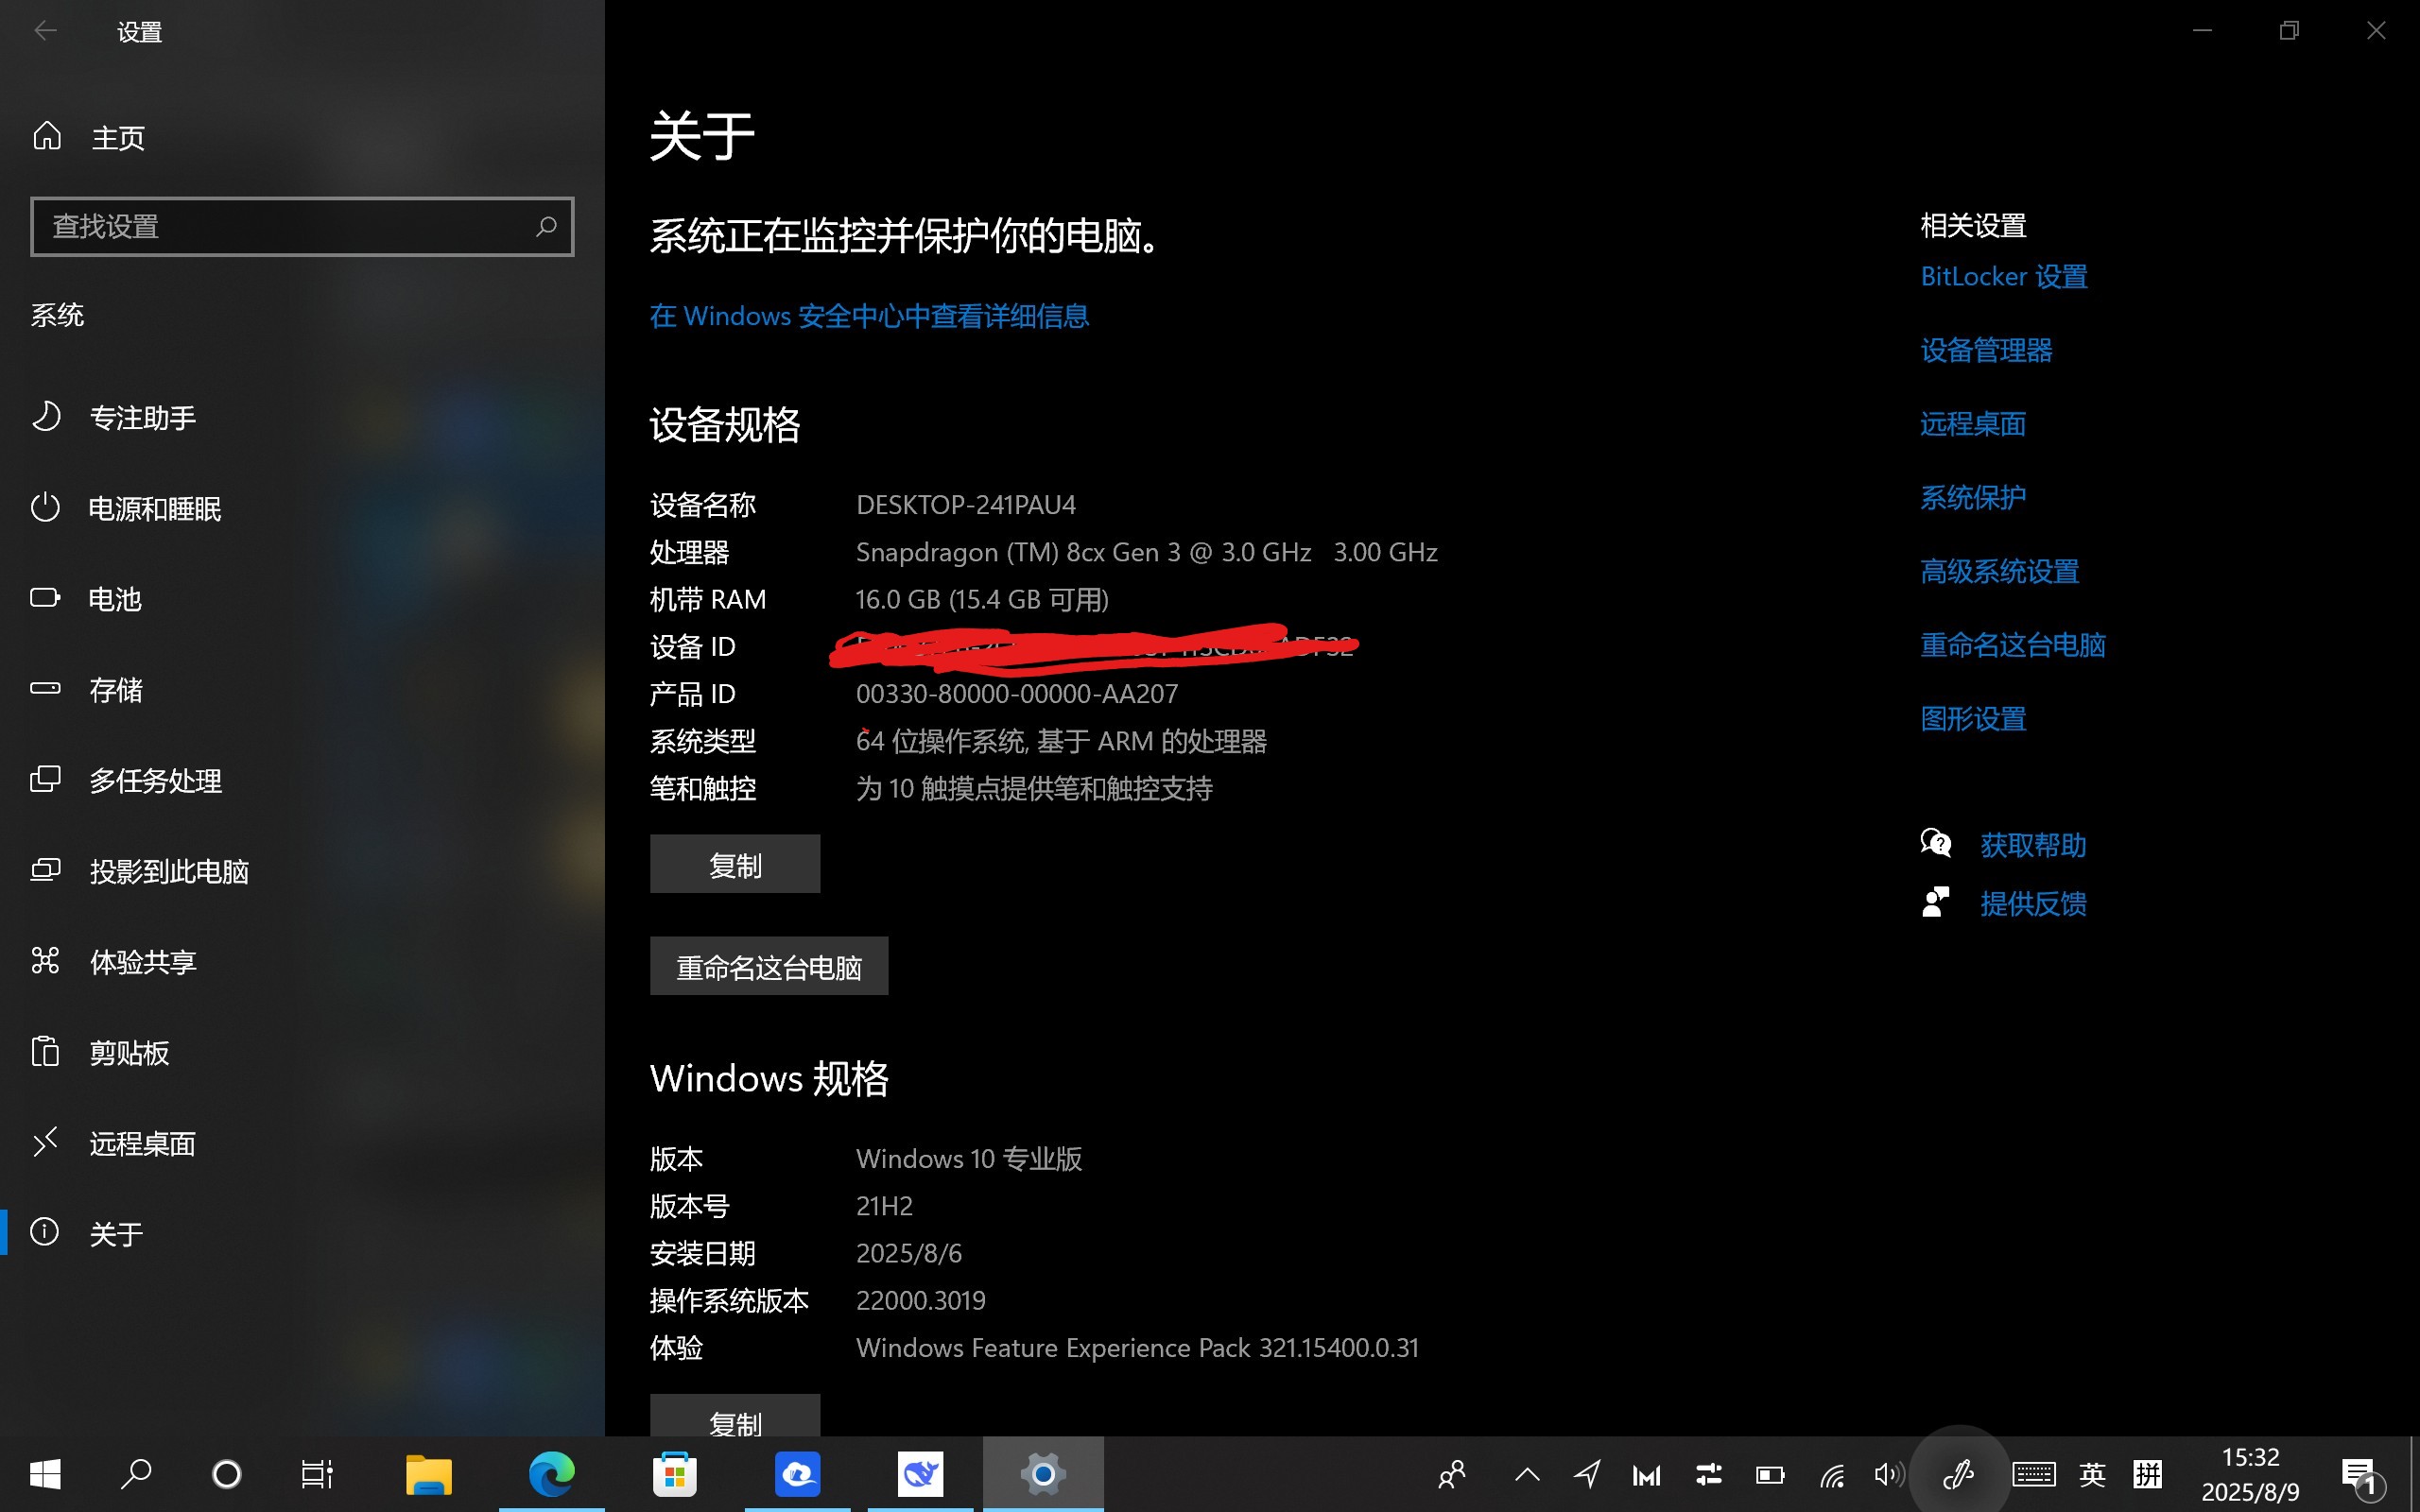2420x1512 pixels.
Task: Open the search icon in find settings box
Action: click(545, 227)
